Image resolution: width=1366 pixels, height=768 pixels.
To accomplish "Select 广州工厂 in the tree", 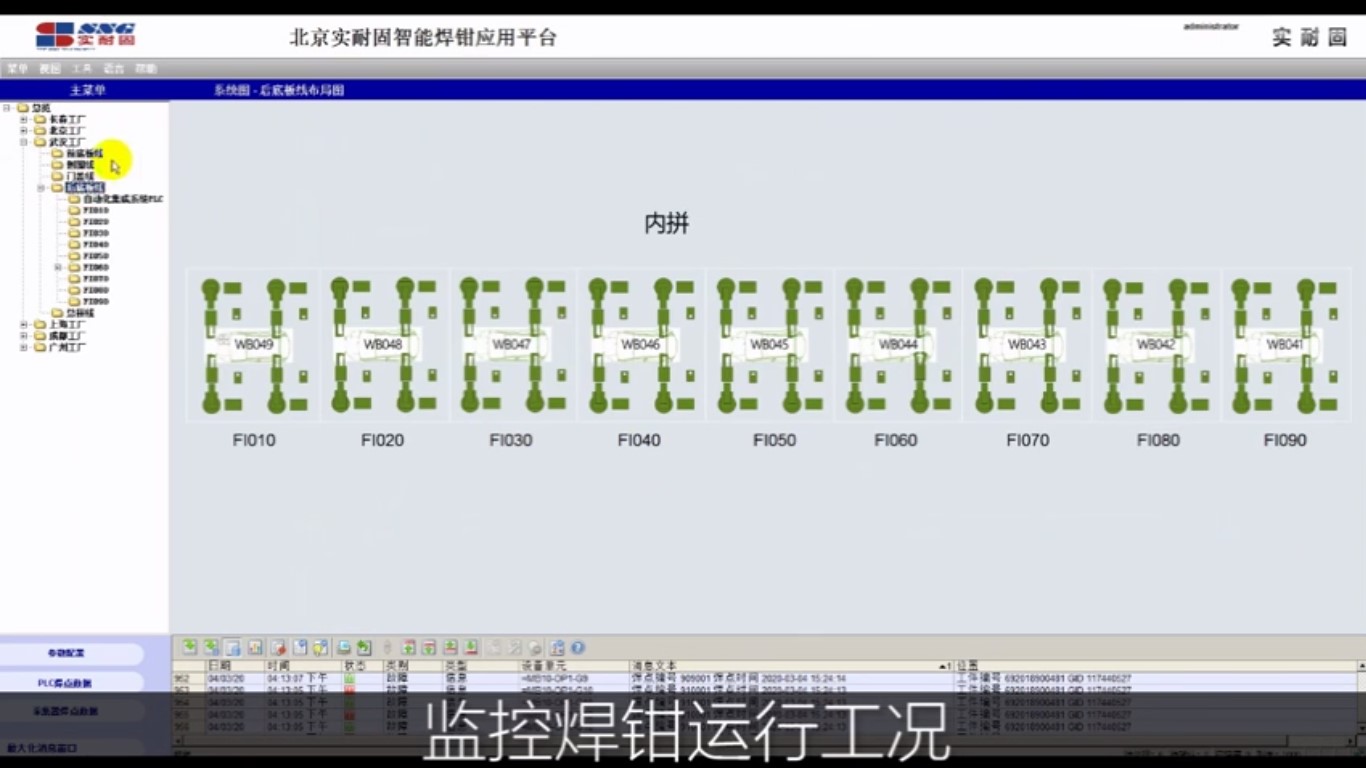I will [x=67, y=347].
